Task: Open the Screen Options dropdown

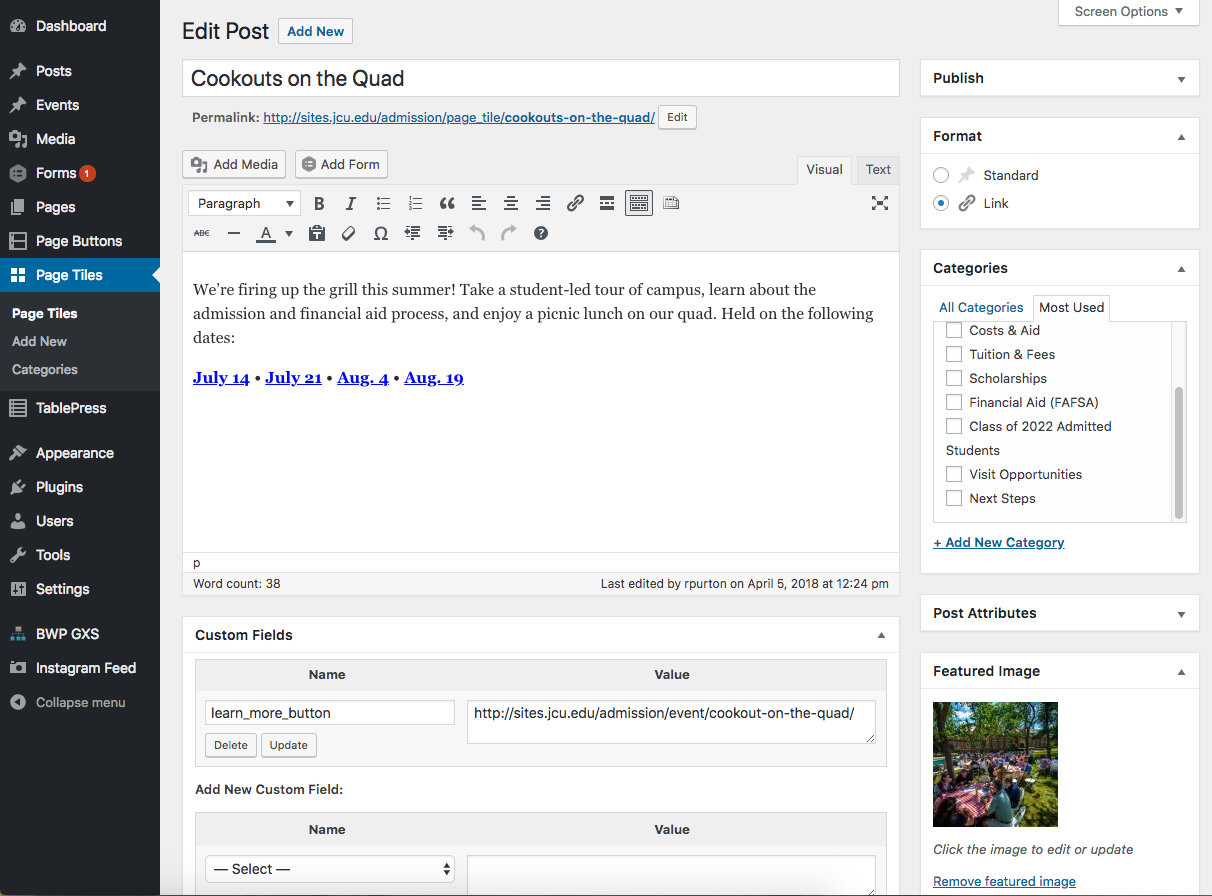Action: click(1129, 12)
